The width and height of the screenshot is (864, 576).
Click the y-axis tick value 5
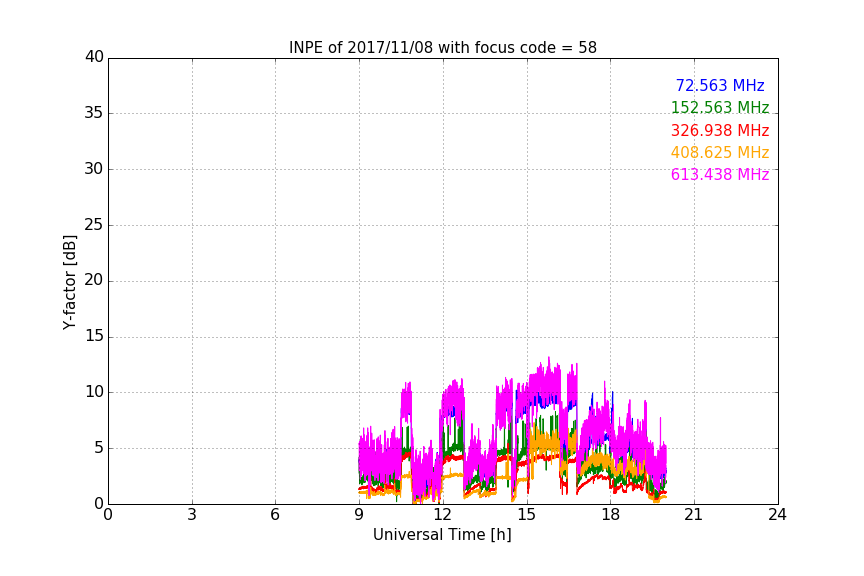click(99, 448)
